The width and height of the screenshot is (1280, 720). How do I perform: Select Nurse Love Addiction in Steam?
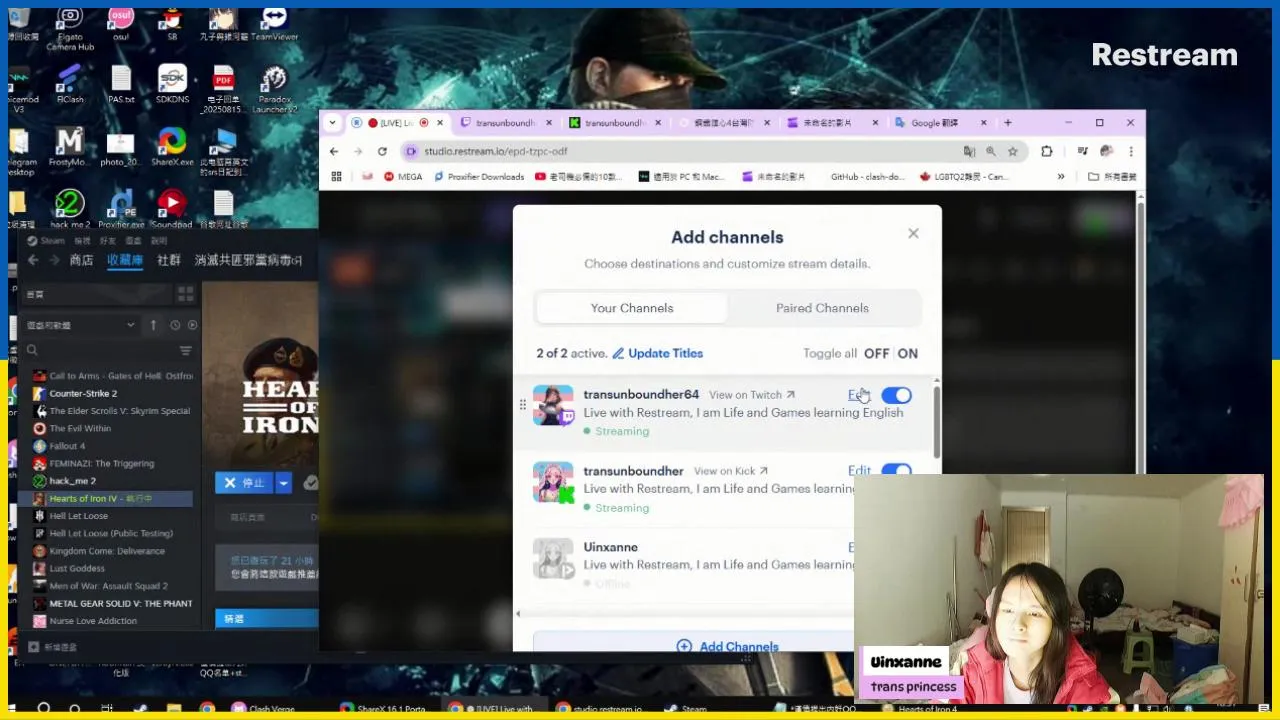93,621
